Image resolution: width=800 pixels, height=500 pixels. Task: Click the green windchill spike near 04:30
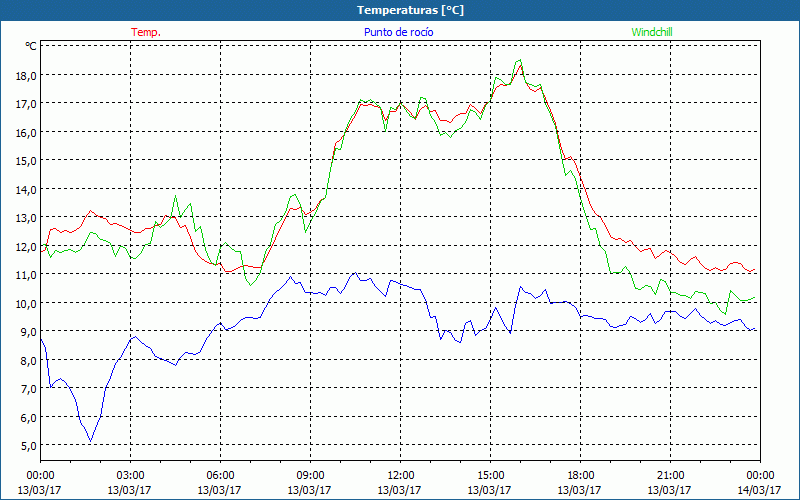click(x=176, y=196)
